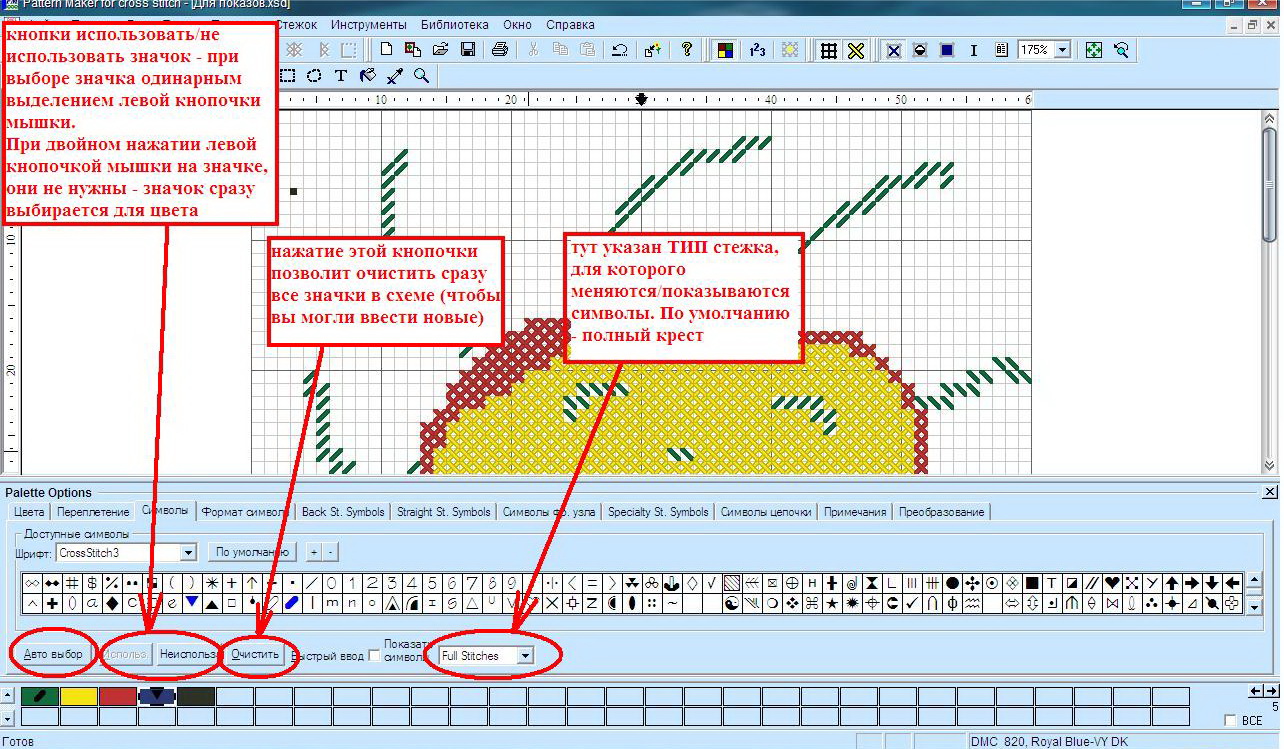Viewport: 1284px width, 749px height.
Task: Tick the ВСЕ checkbox near palette
Action: click(1230, 720)
